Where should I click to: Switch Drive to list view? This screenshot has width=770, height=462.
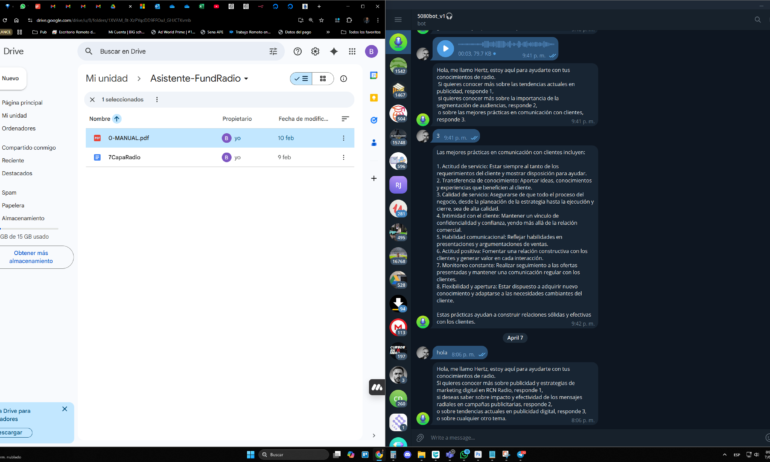tap(301, 79)
